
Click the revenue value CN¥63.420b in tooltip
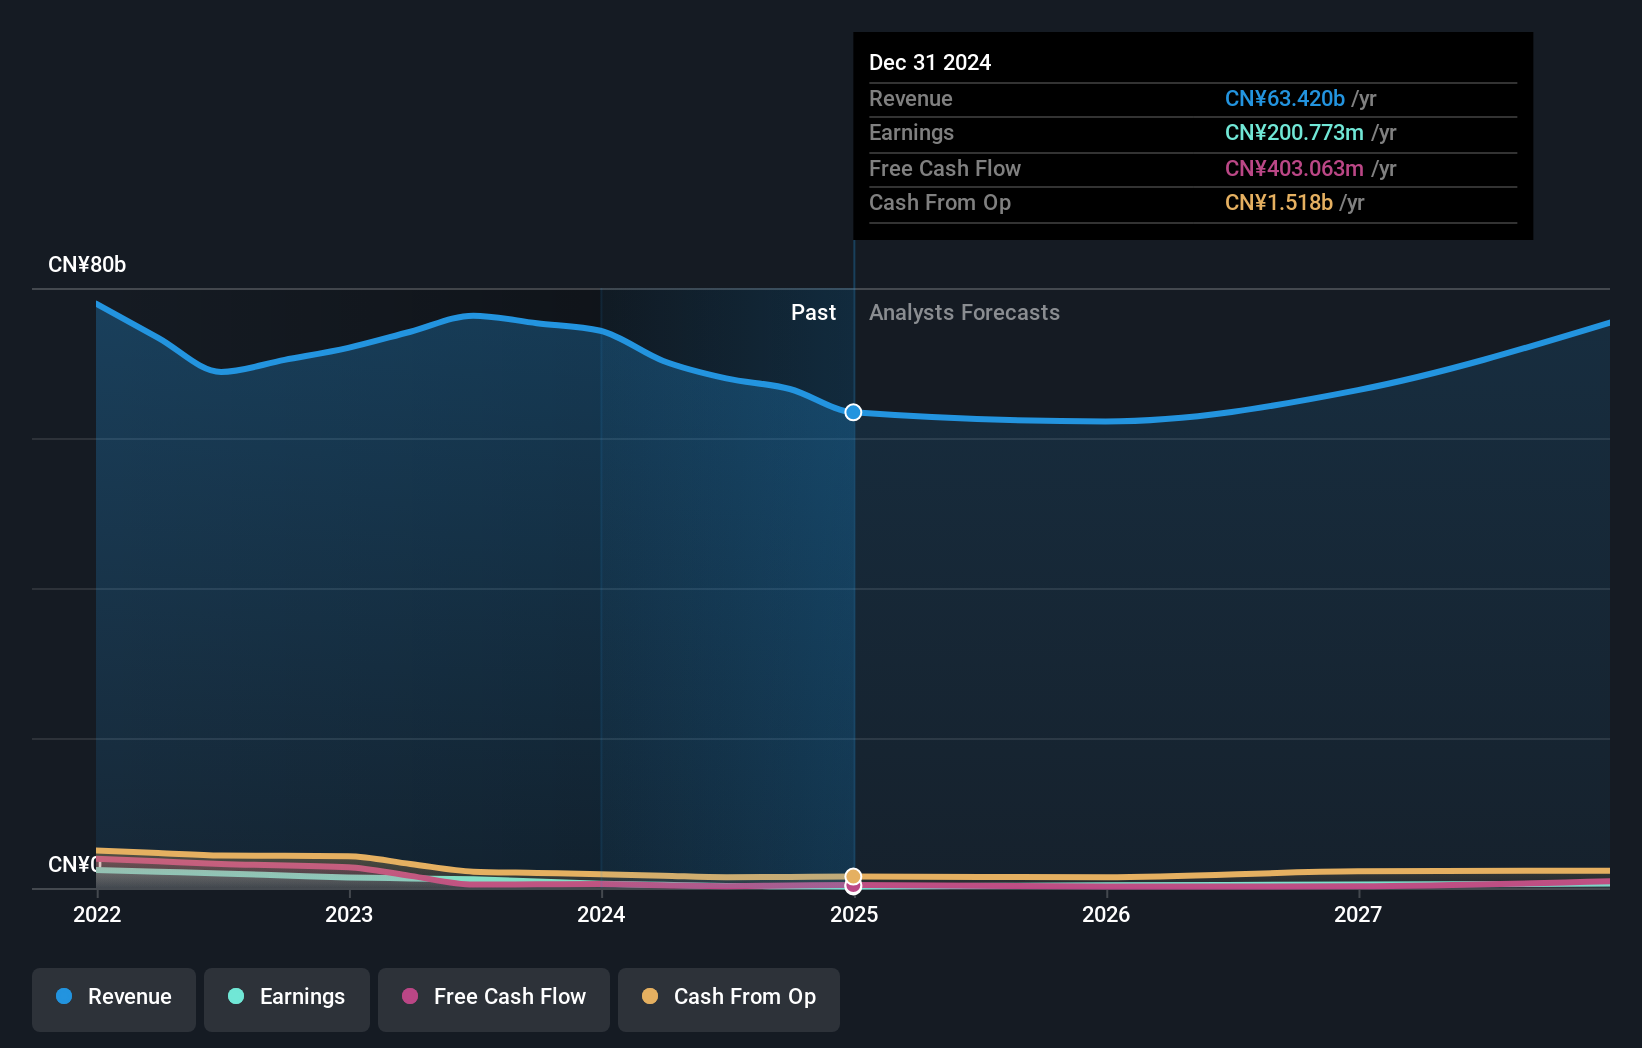[x=1284, y=98]
